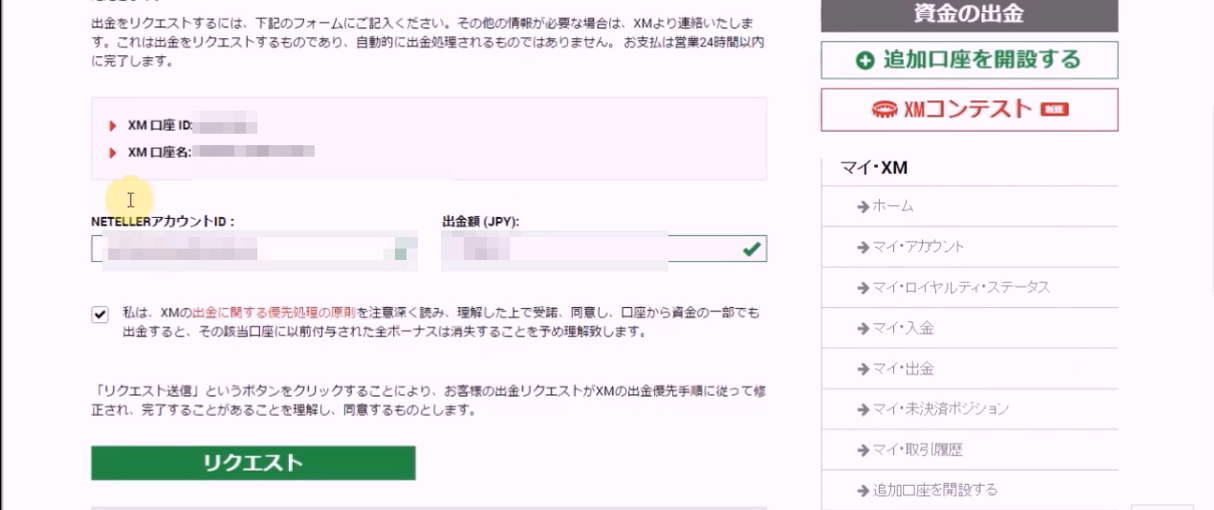This screenshot has width=1214, height=510.
Task: Click the red badge on XMコンテスト
Action: [x=1054, y=110]
